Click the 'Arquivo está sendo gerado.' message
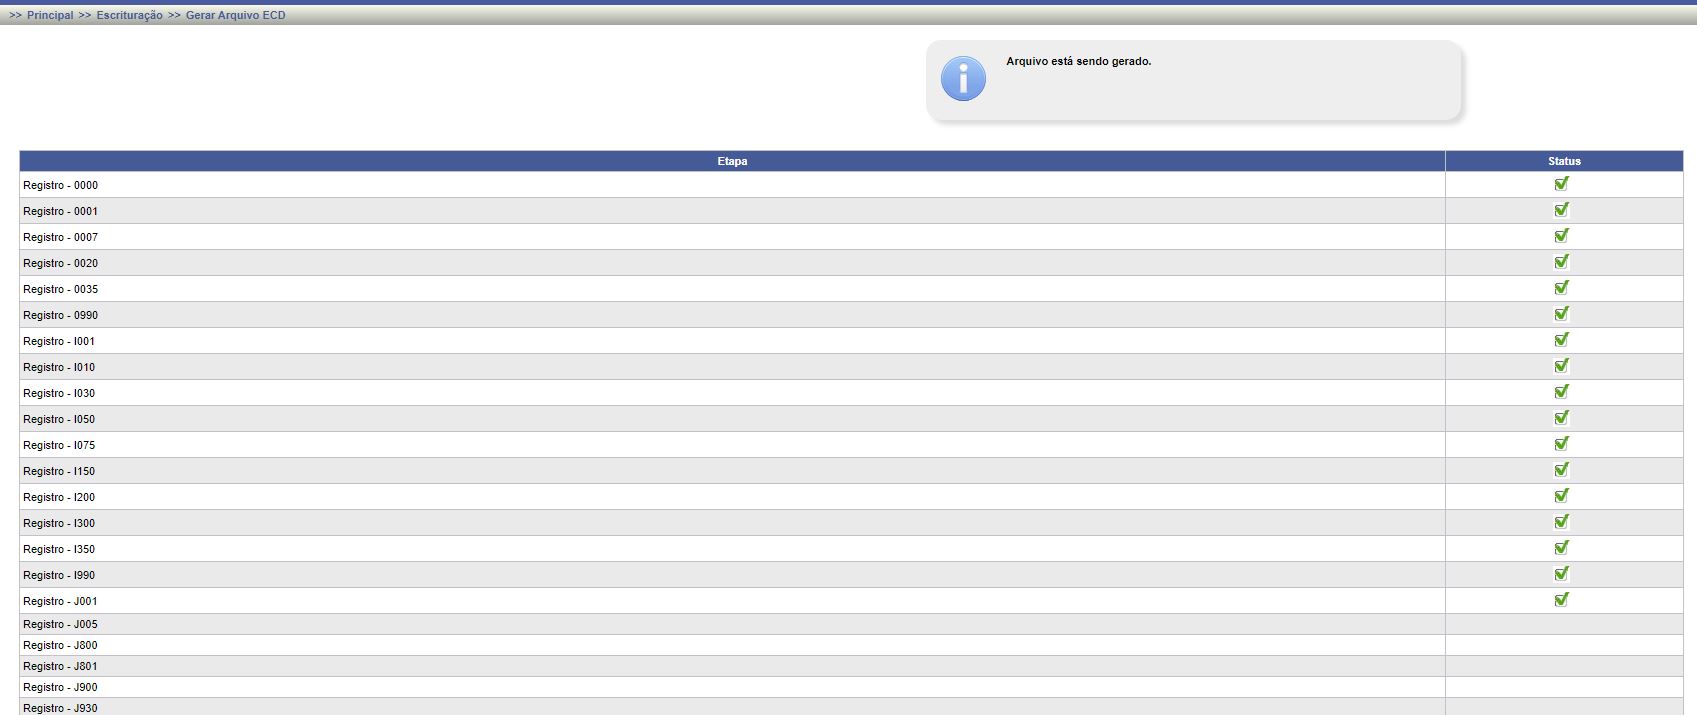Screen dimensions: 1697x715 [x=1078, y=61]
